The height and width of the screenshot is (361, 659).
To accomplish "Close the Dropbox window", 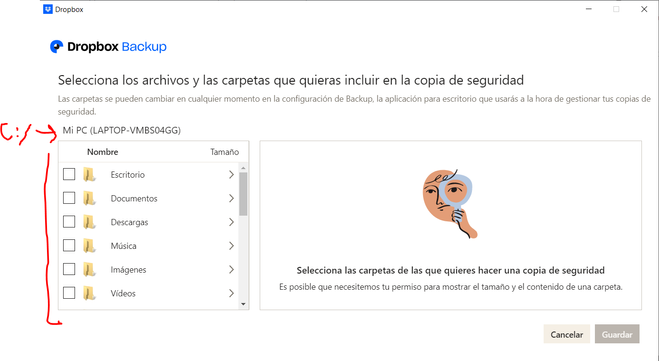I will coord(644,9).
